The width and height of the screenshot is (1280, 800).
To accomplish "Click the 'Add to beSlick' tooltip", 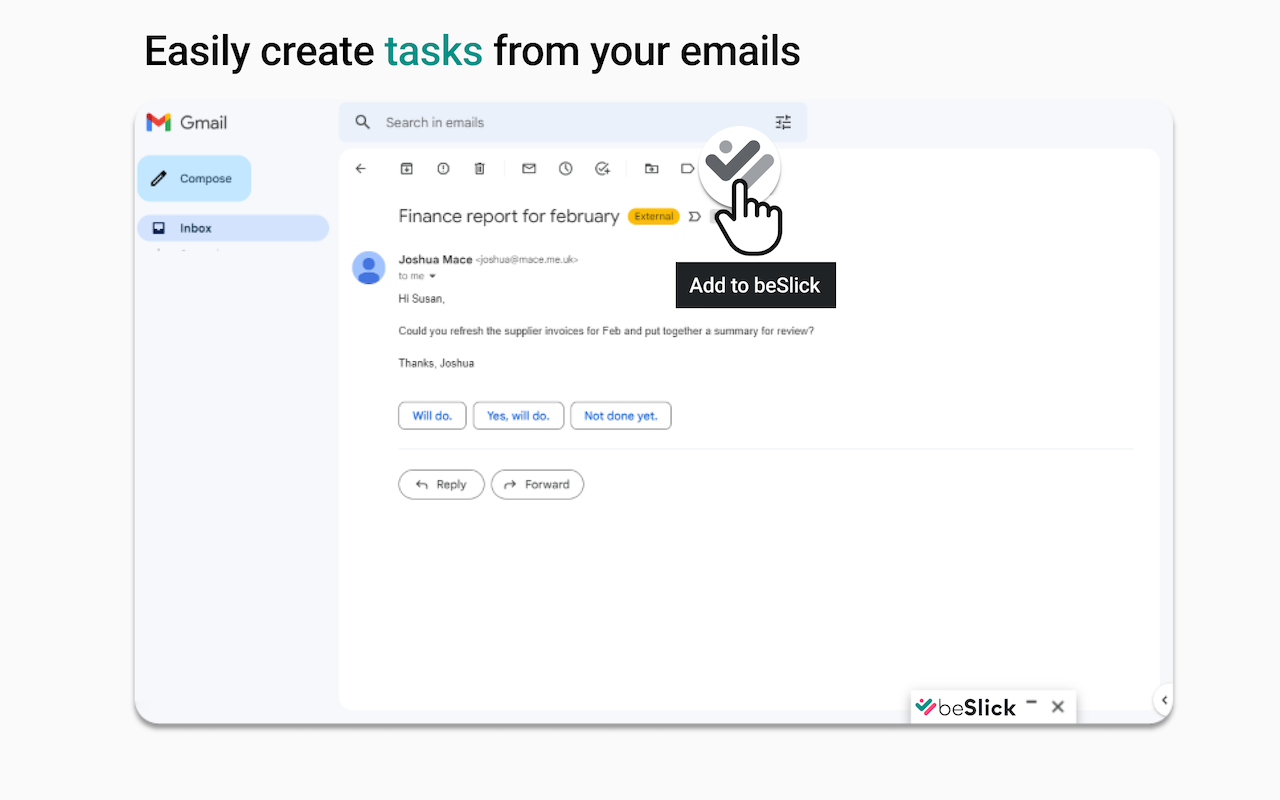I will pos(755,285).
